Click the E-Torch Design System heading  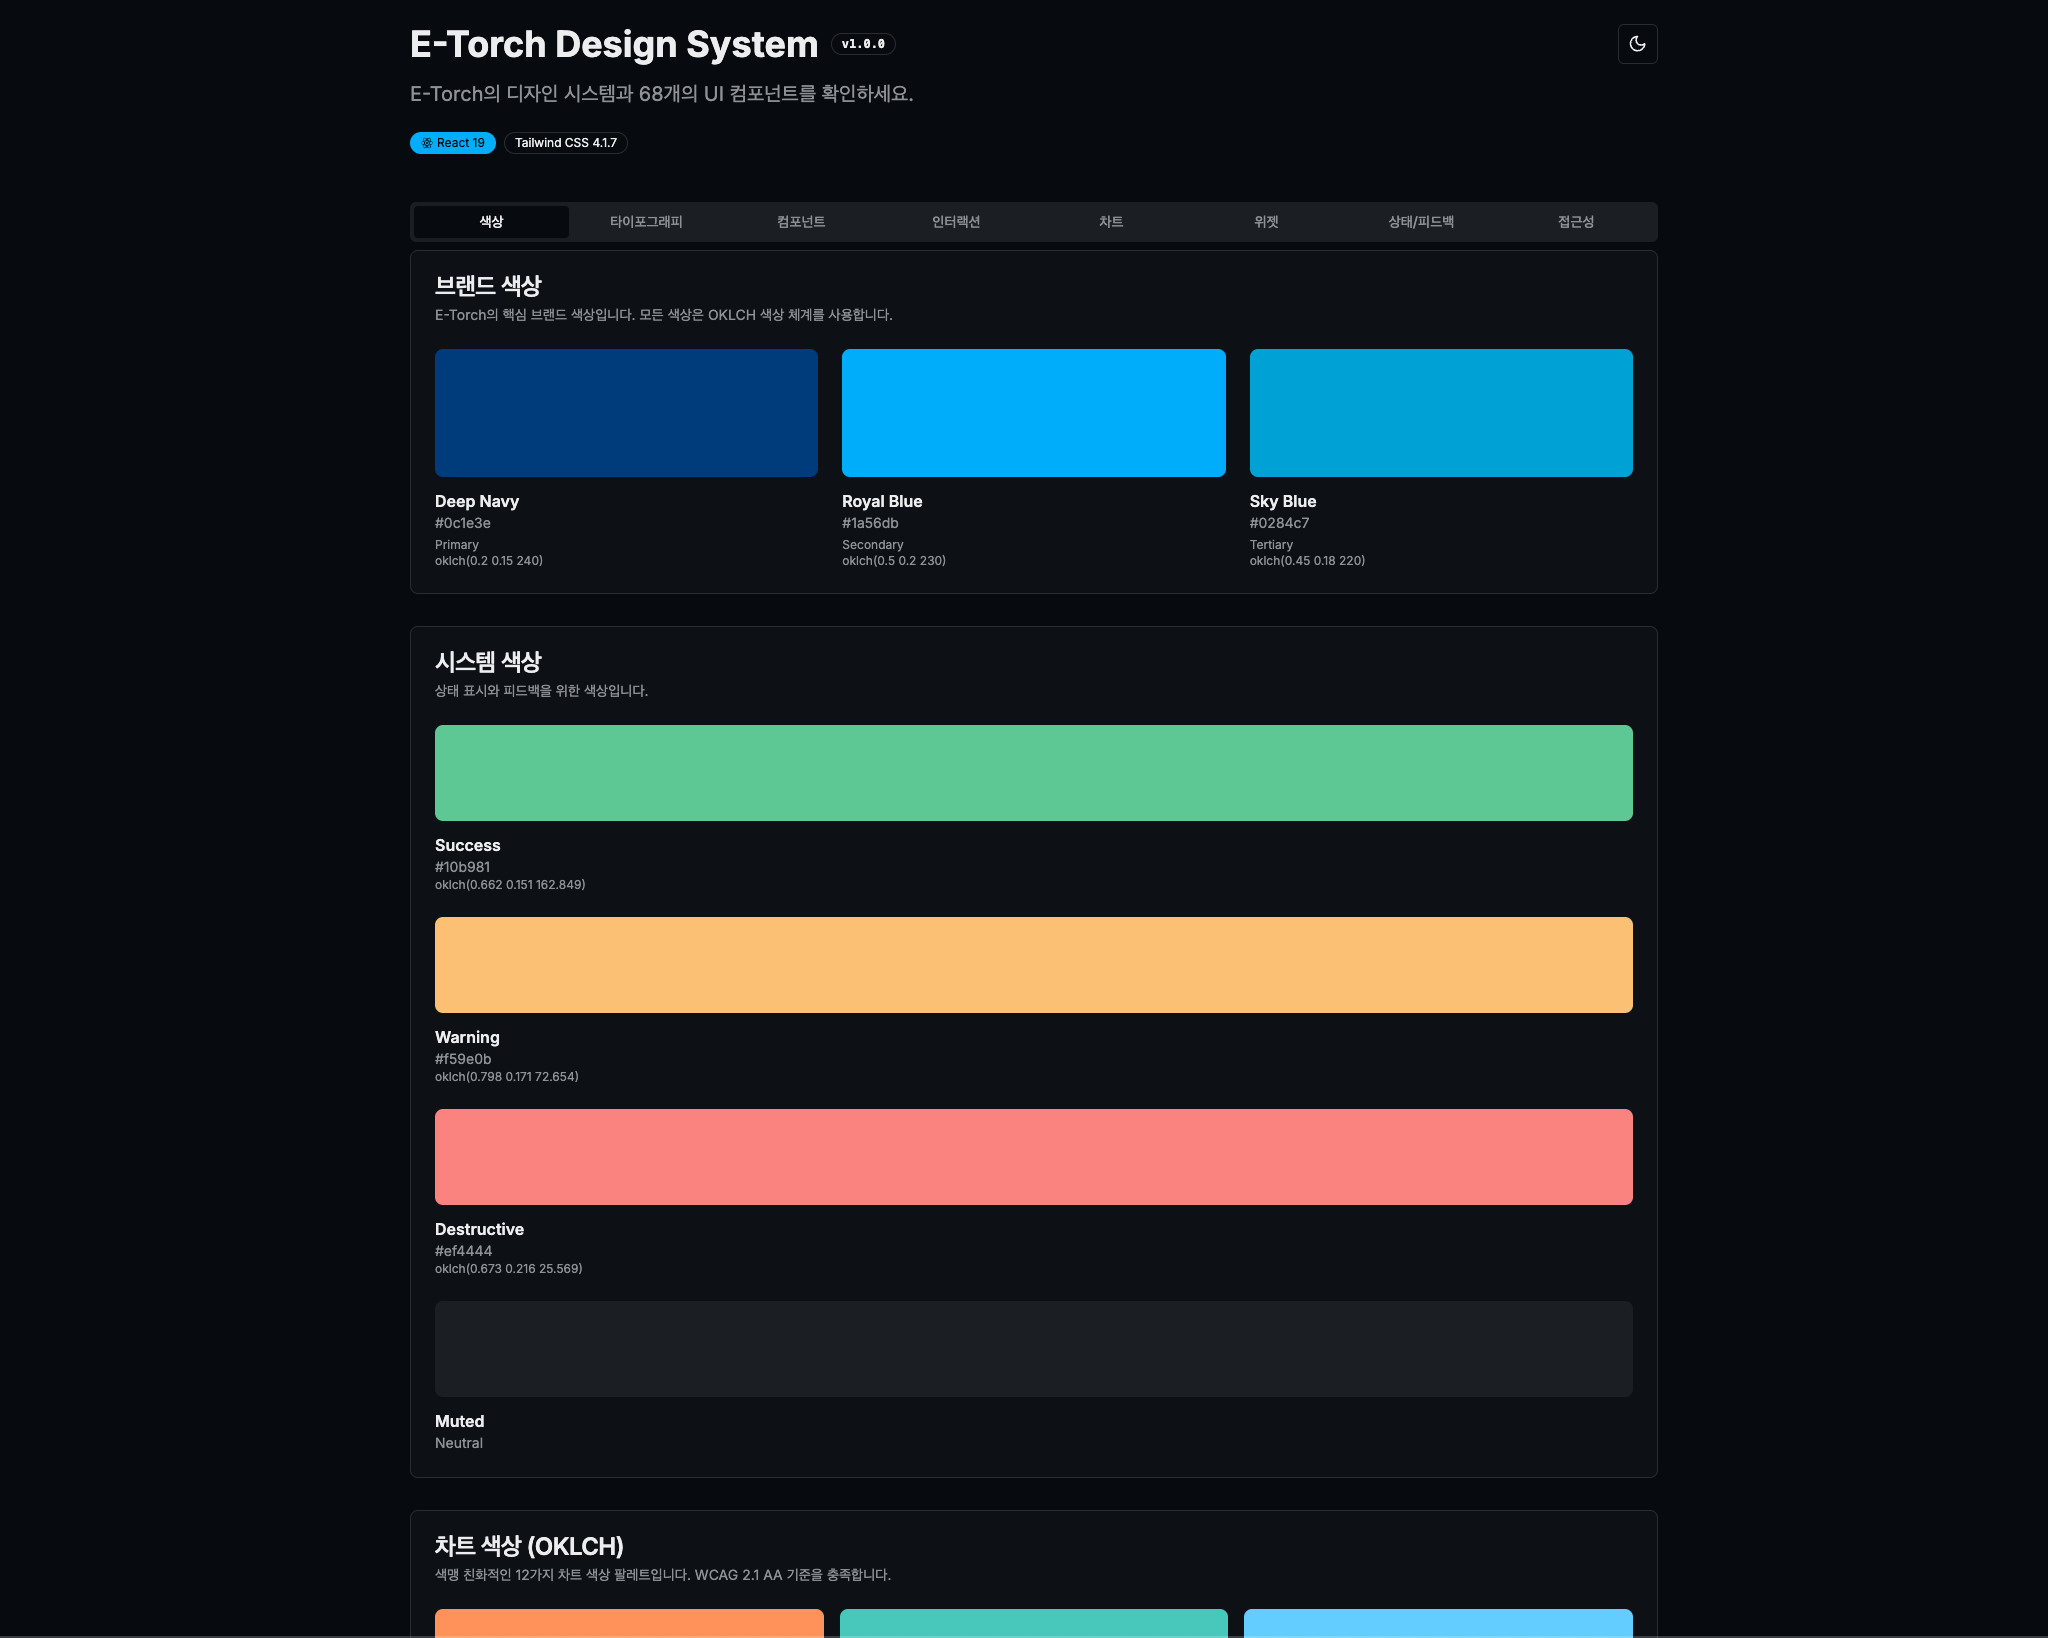point(614,45)
